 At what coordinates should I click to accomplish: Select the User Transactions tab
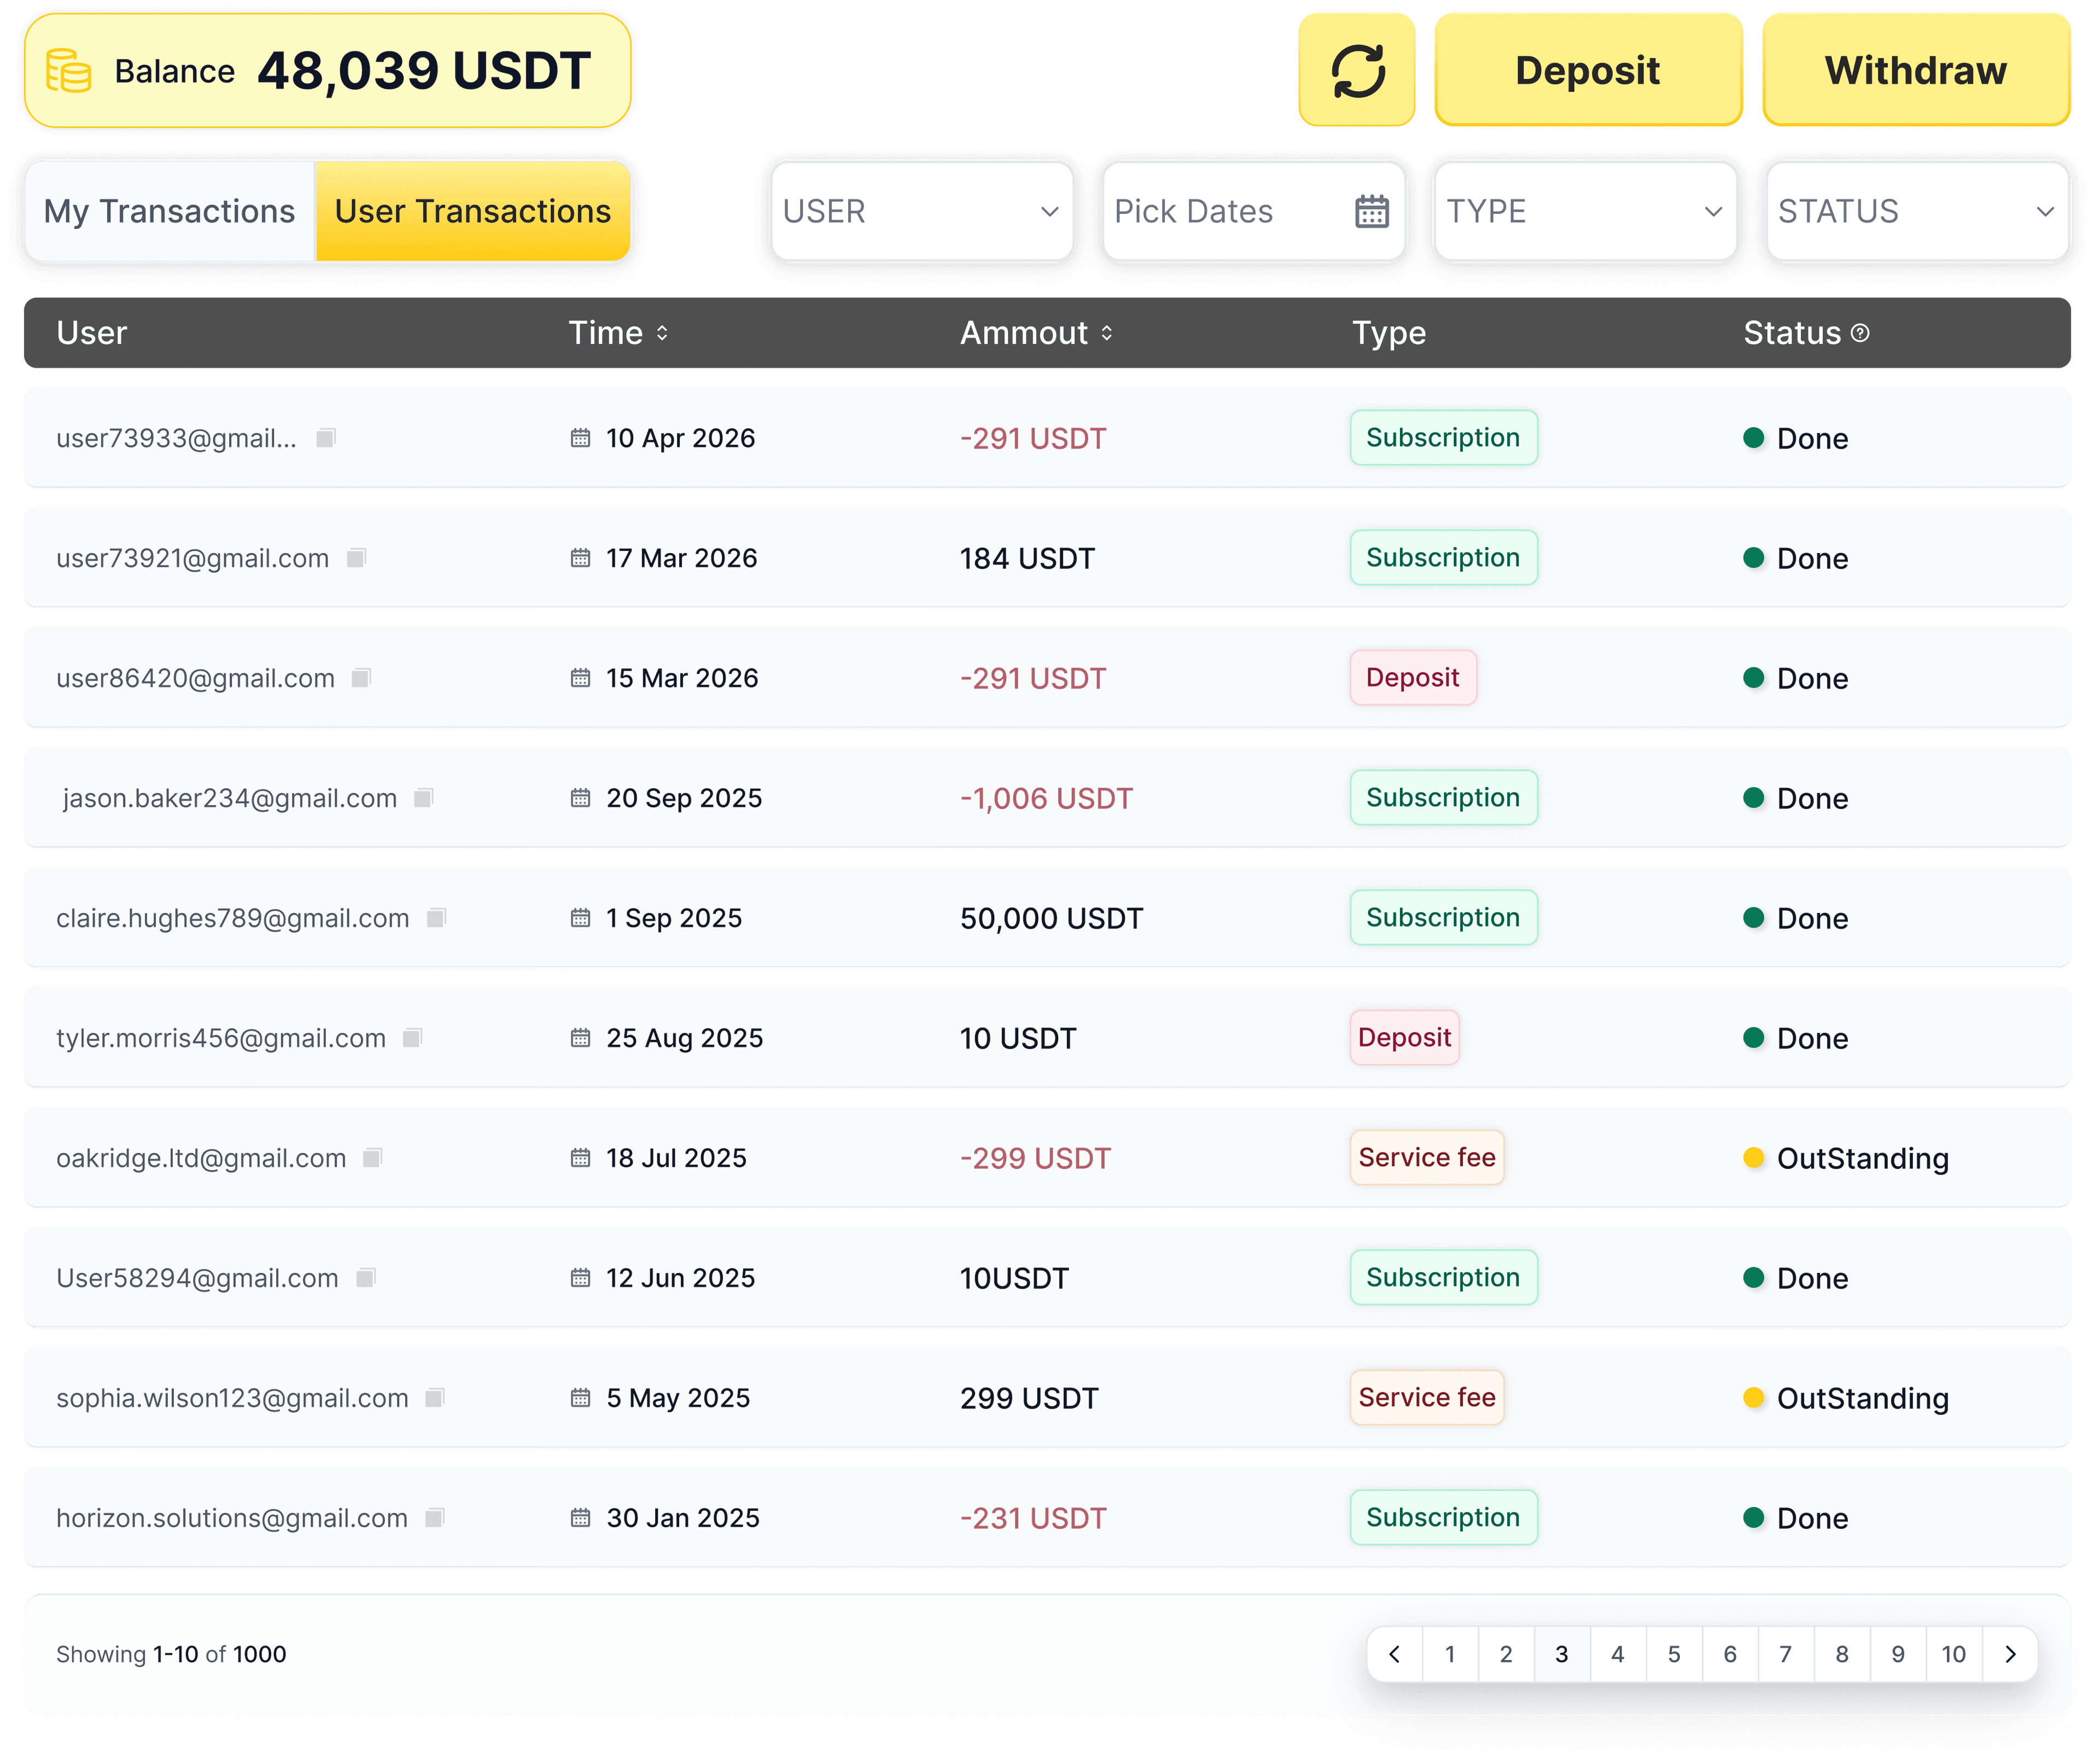[472, 211]
